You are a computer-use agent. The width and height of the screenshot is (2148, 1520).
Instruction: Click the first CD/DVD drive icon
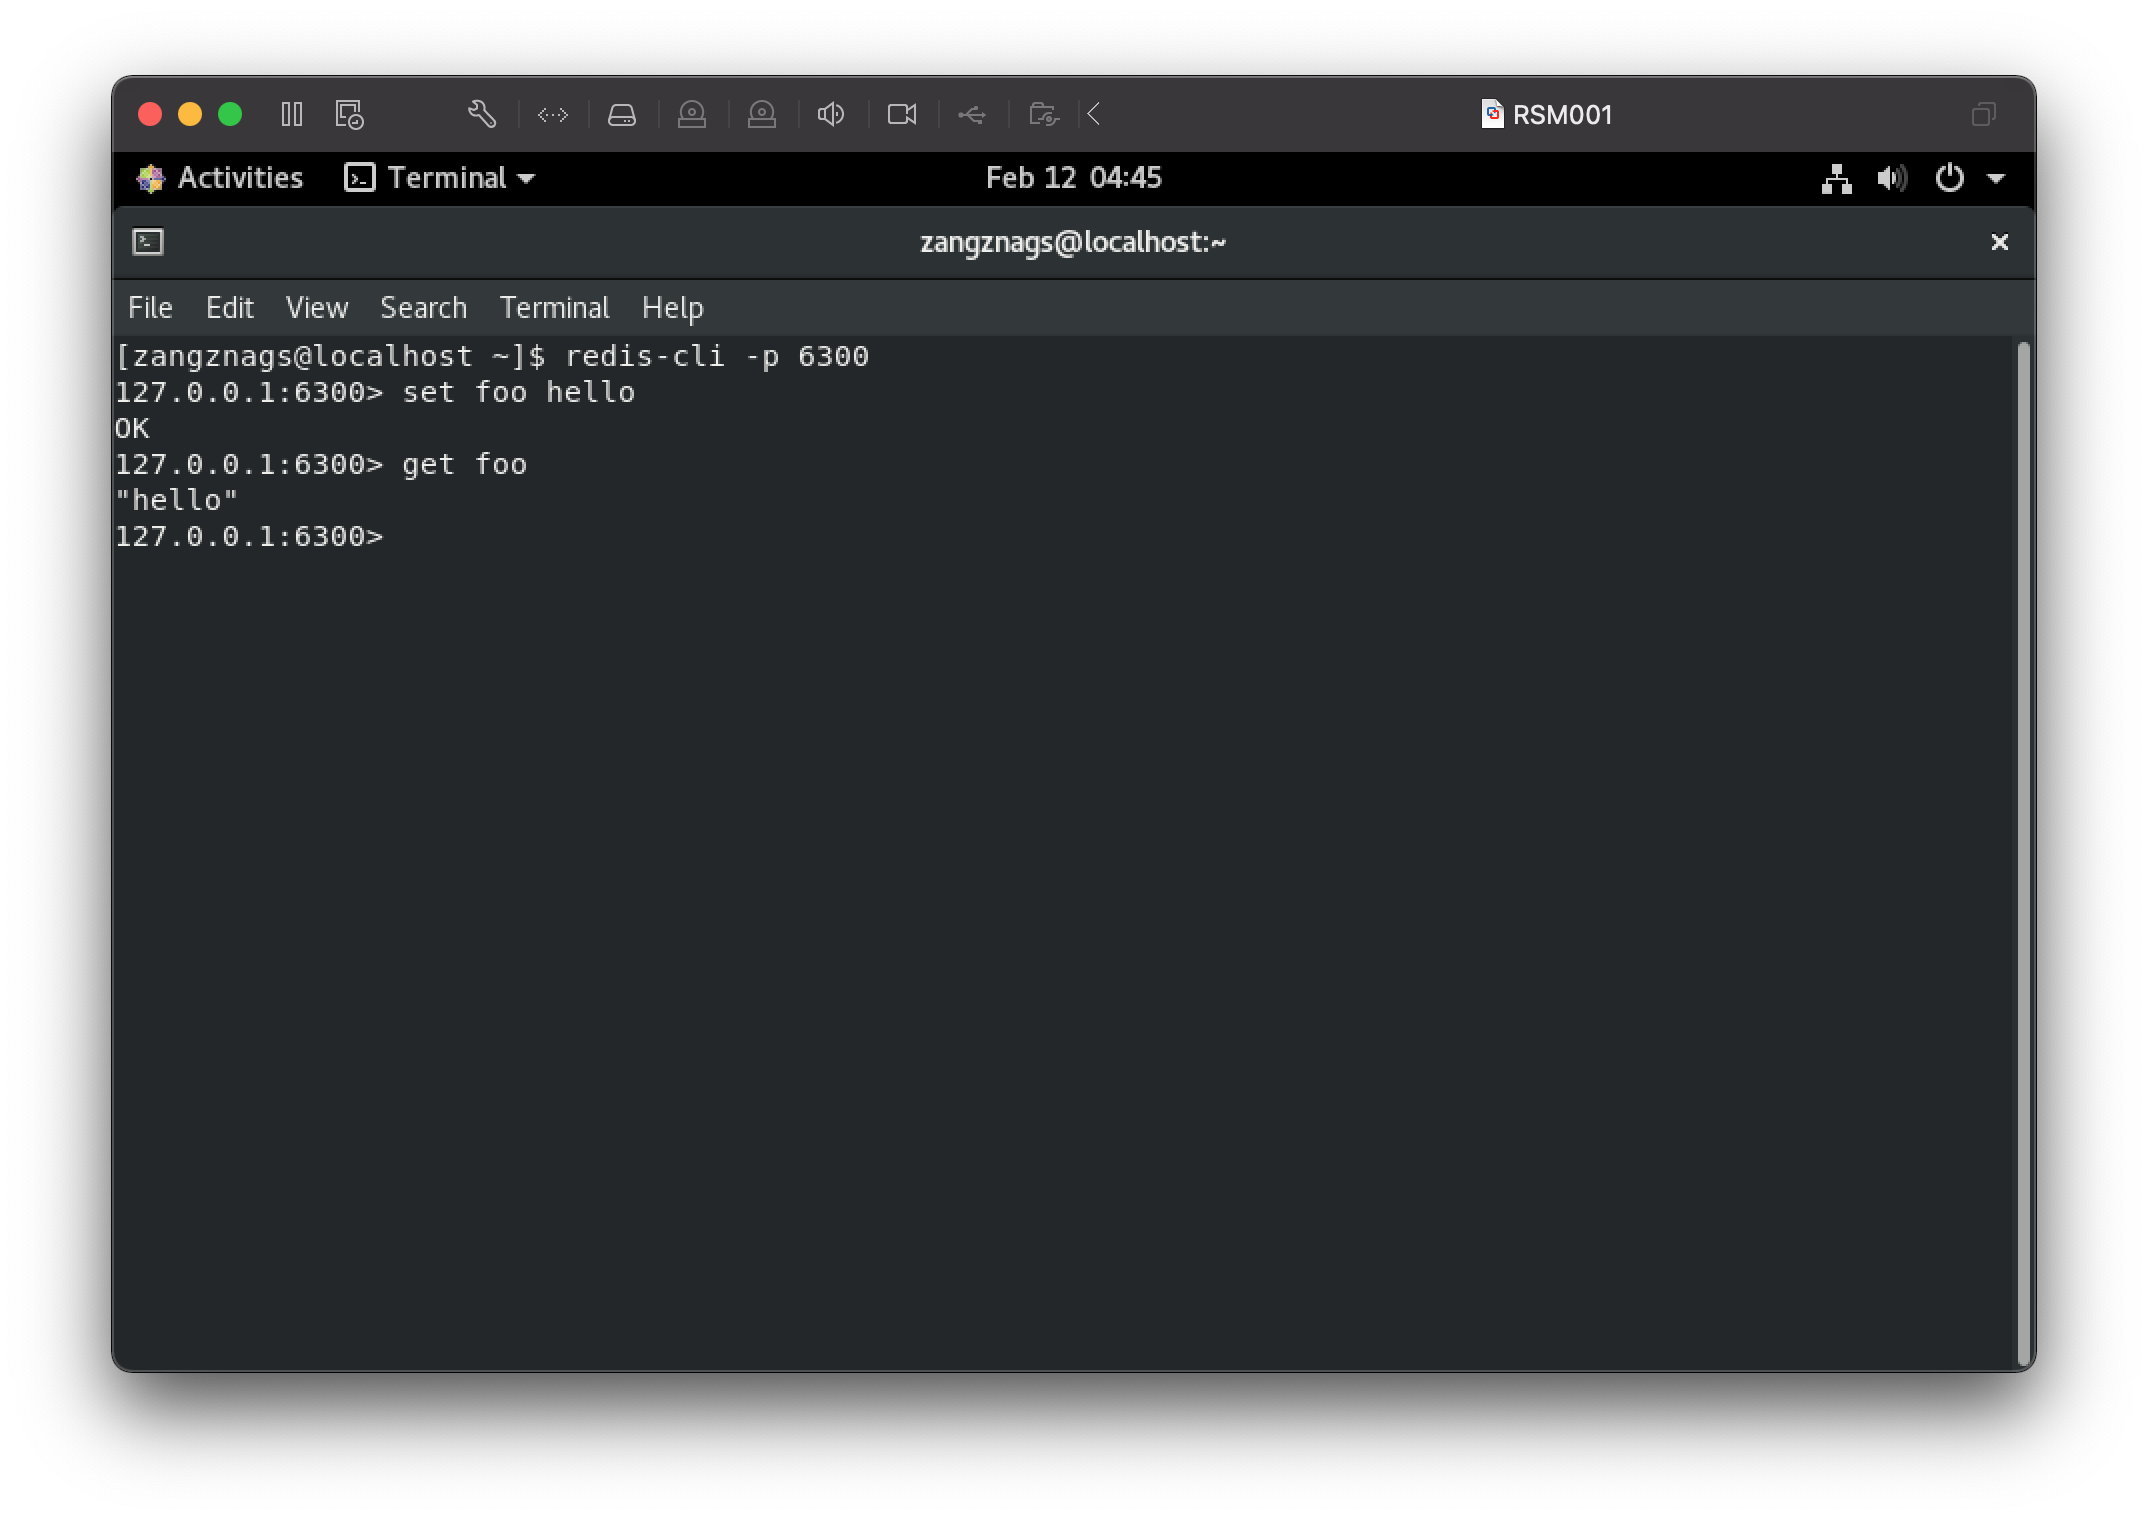(692, 115)
